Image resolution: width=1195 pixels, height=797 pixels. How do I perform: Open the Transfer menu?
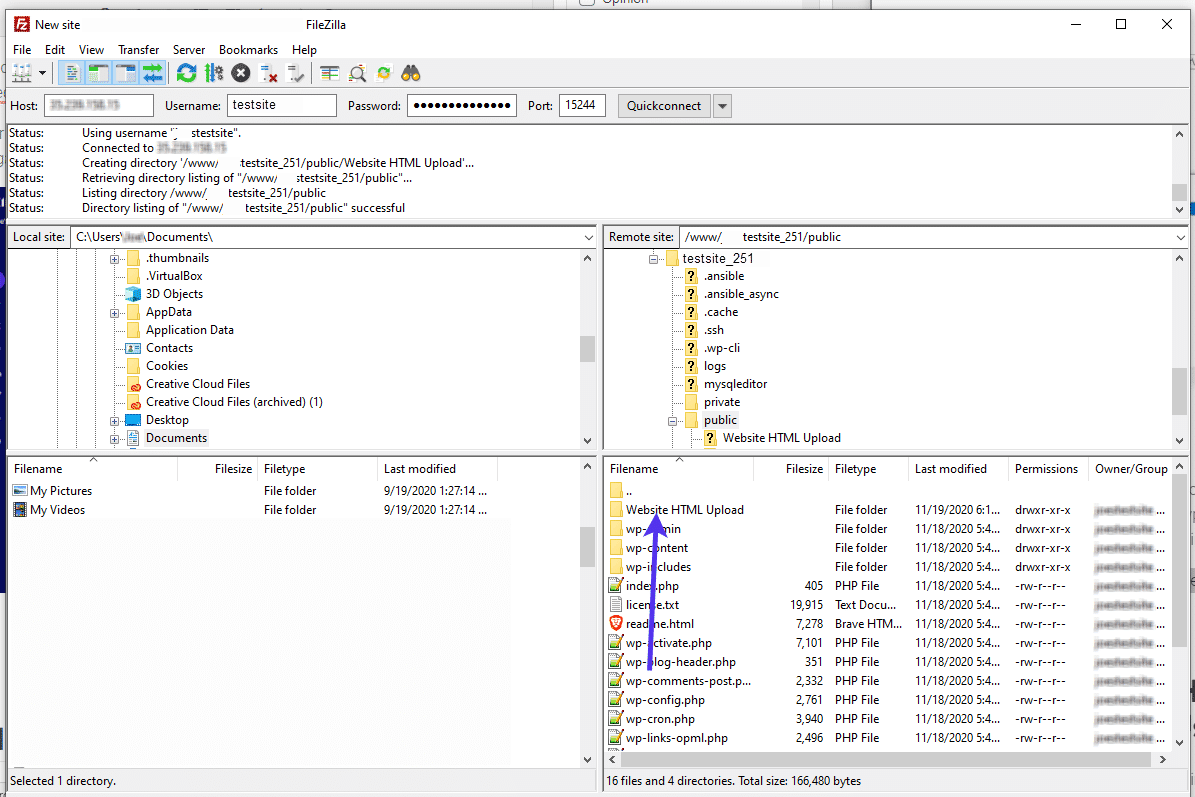(138, 49)
